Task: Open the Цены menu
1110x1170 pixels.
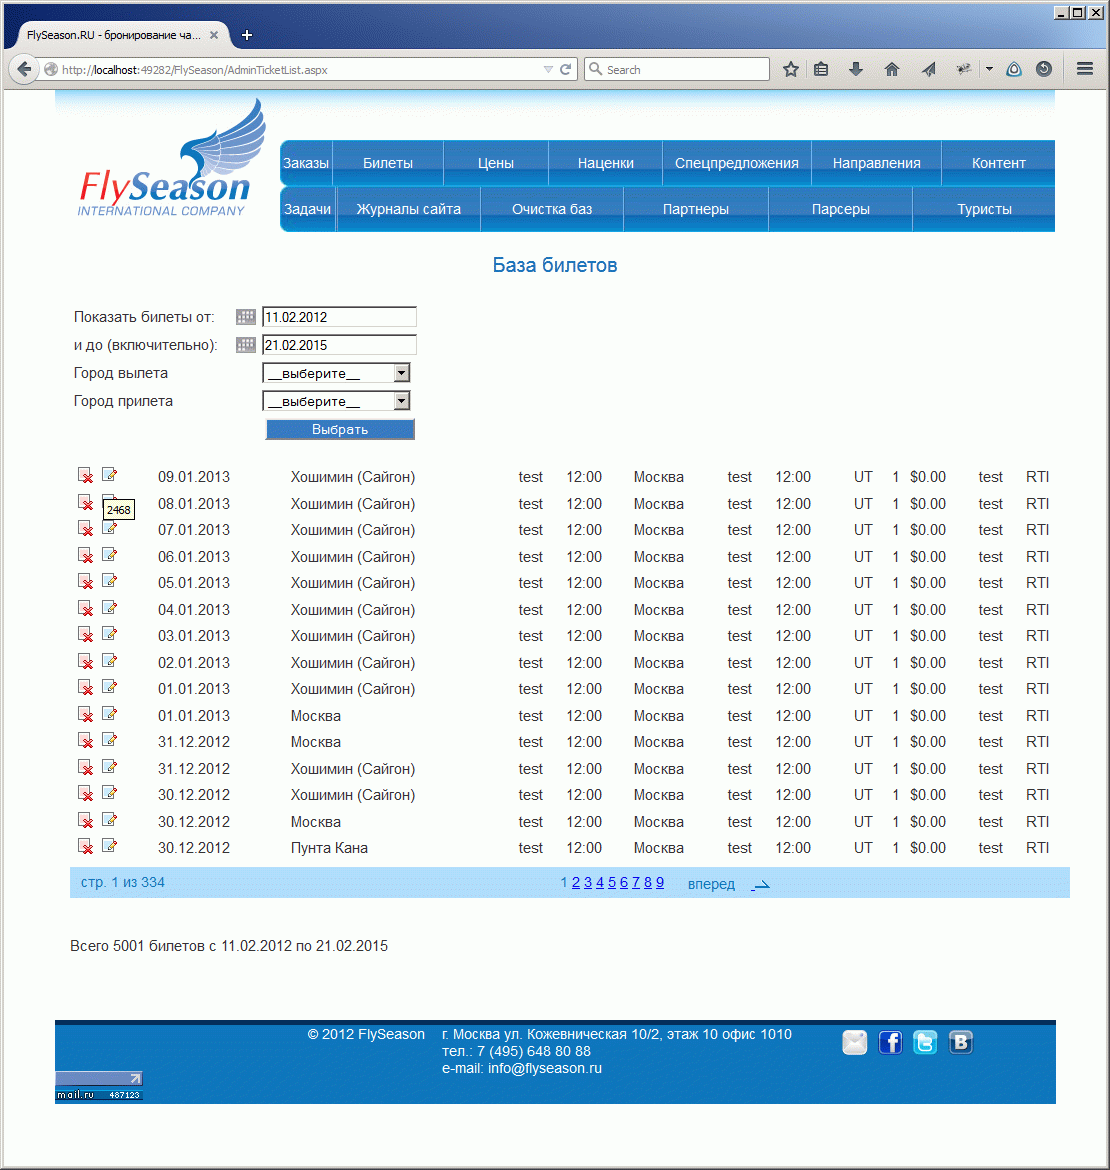Action: click(x=496, y=163)
